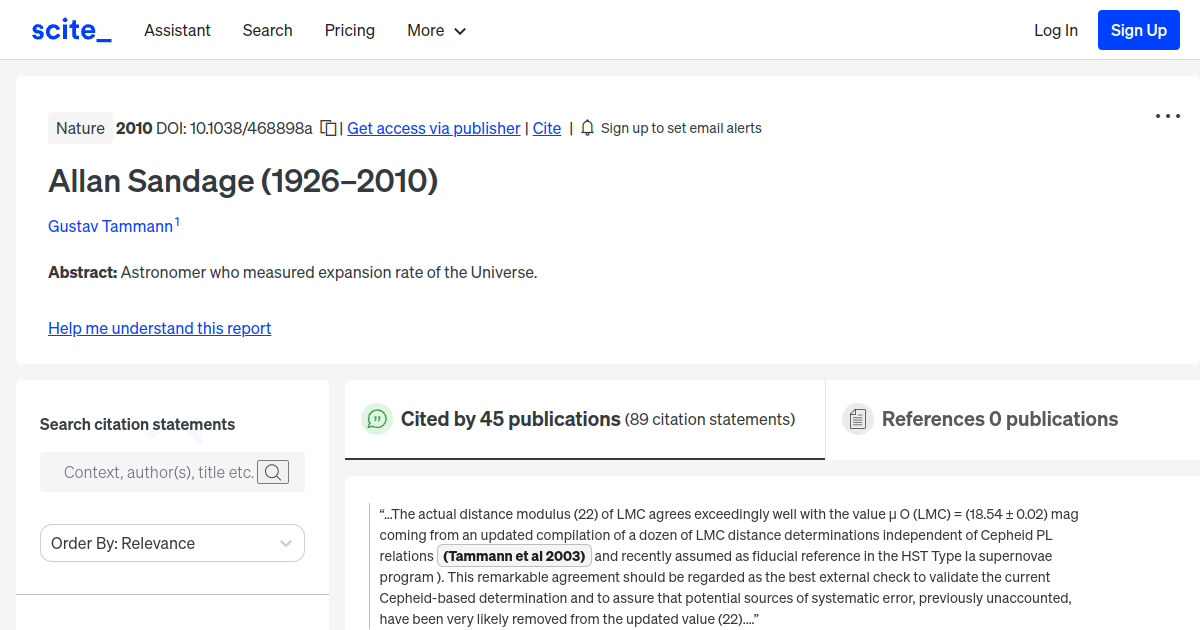
Task: Open the Assistant page
Action: coord(177,30)
